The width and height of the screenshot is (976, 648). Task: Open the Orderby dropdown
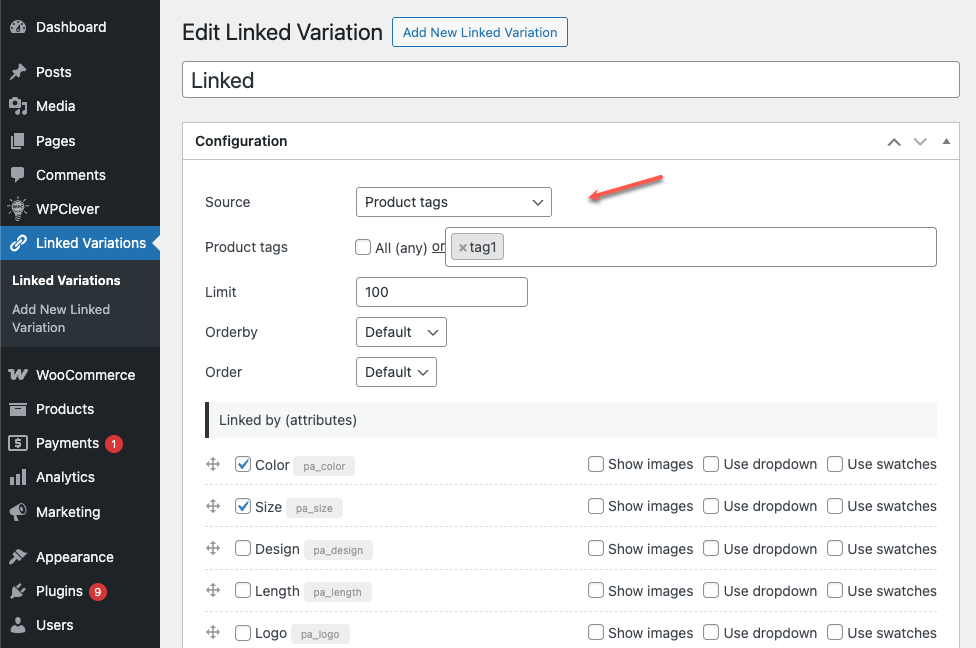[x=401, y=332]
